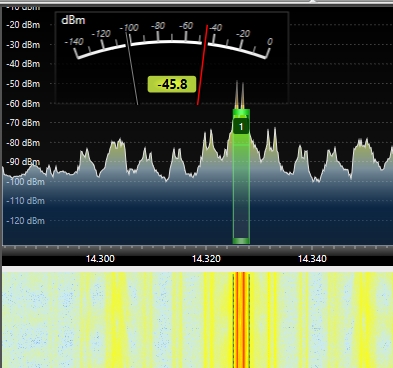The height and width of the screenshot is (368, 393).
Task: Click the bottom handle of green passband
Action: 241,241
